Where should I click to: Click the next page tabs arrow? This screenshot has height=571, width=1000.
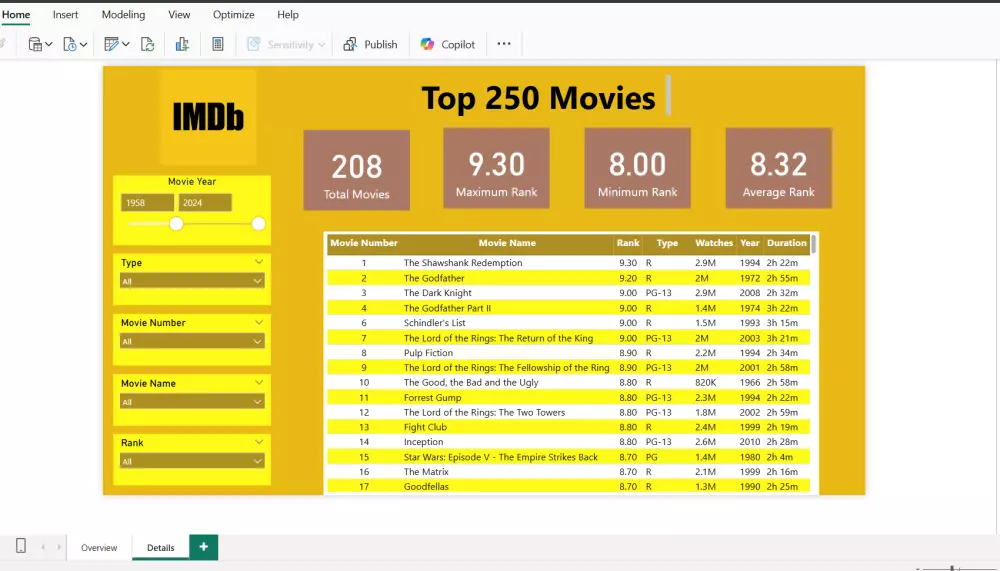point(59,547)
